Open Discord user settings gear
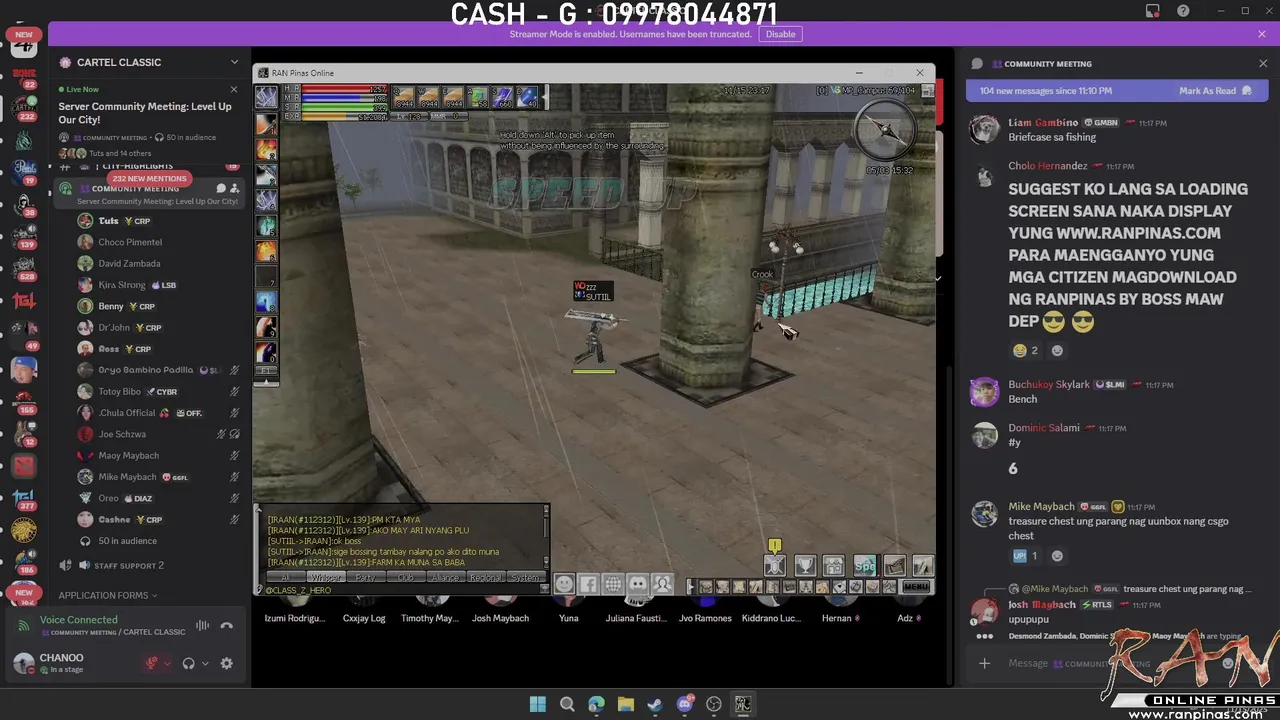Viewport: 1280px width, 720px height. click(226, 663)
